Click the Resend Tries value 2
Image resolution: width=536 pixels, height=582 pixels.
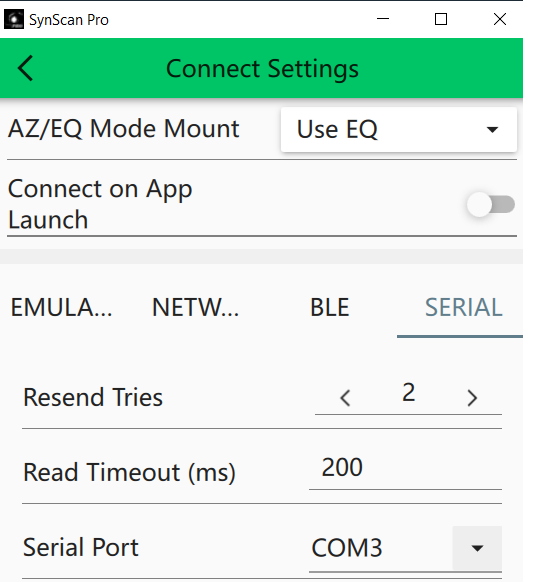click(x=408, y=392)
